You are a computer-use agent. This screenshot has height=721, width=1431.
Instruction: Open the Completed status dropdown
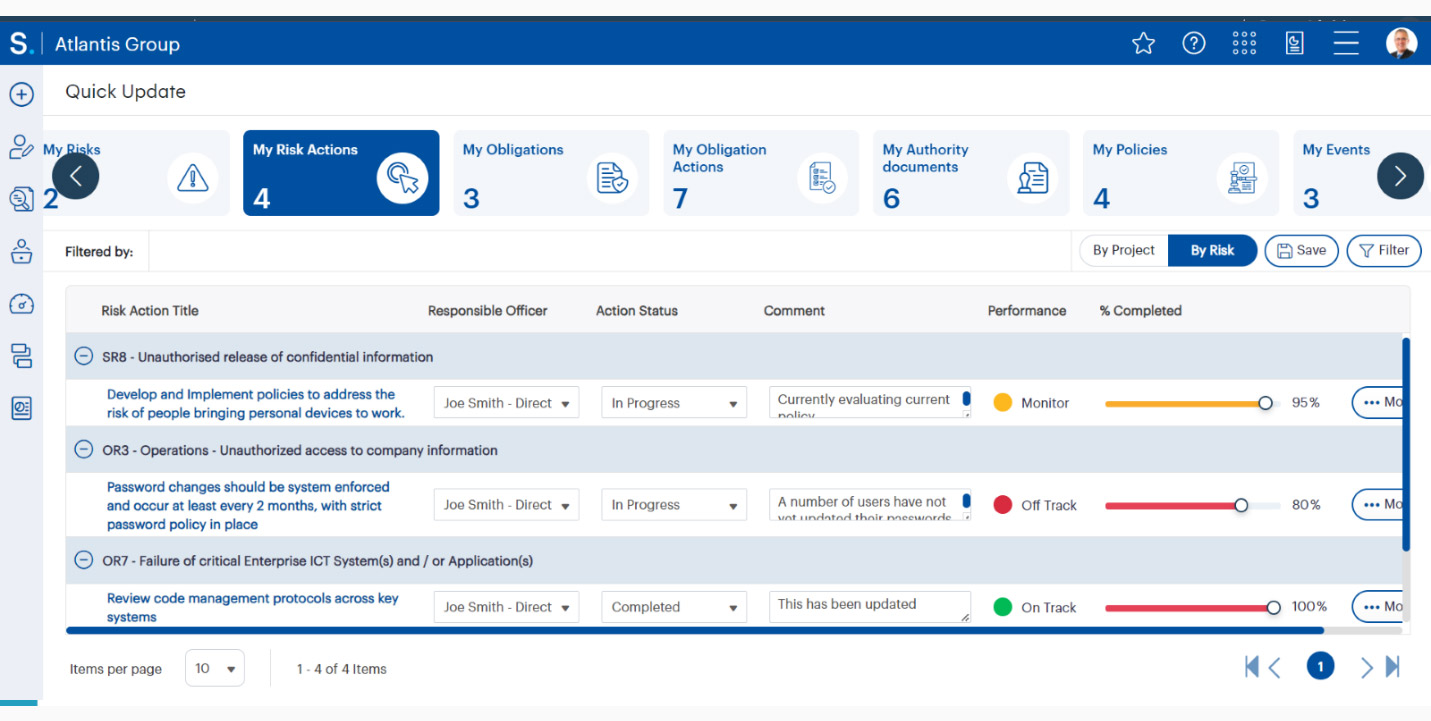674,607
